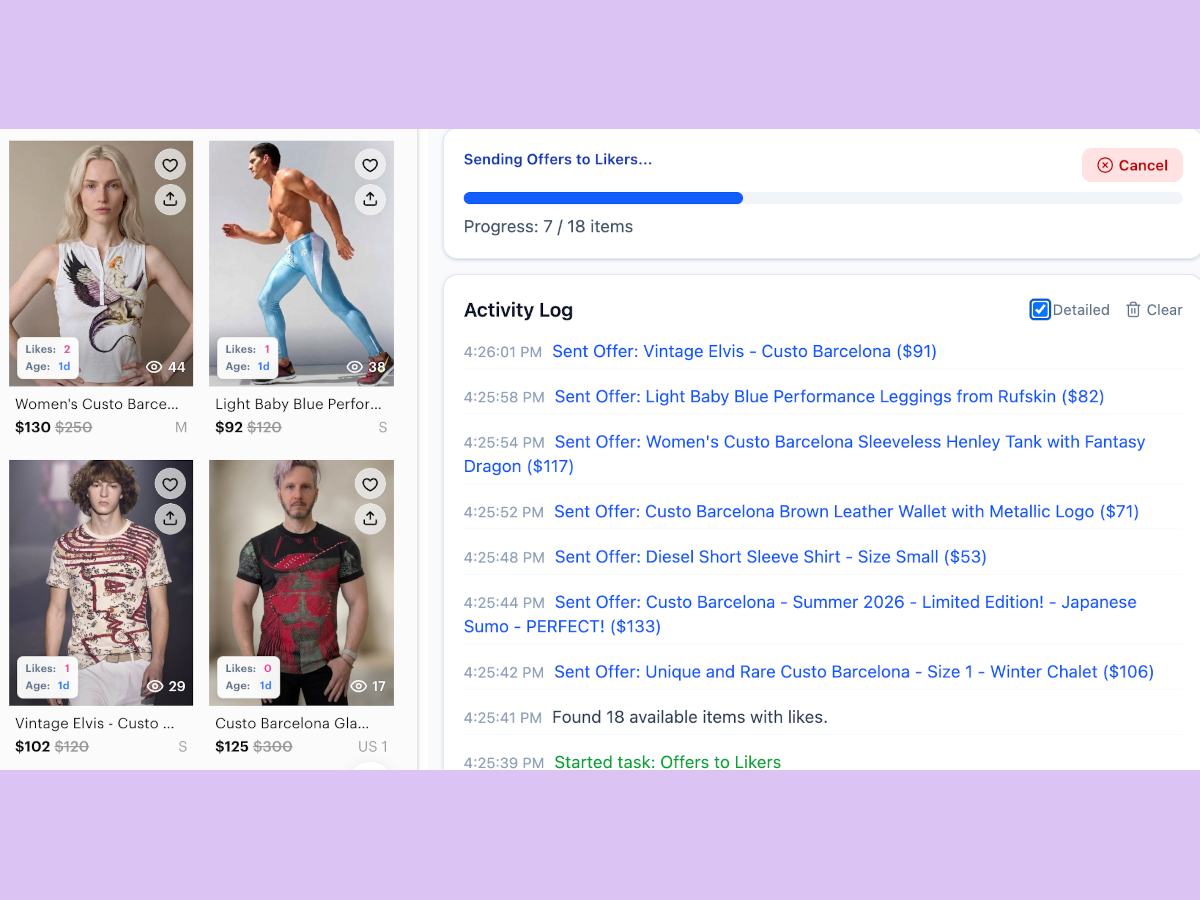Open the Sent Offer: Diesel Short Sleeve ($53) entry
The height and width of the screenshot is (900, 1200).
pos(771,557)
